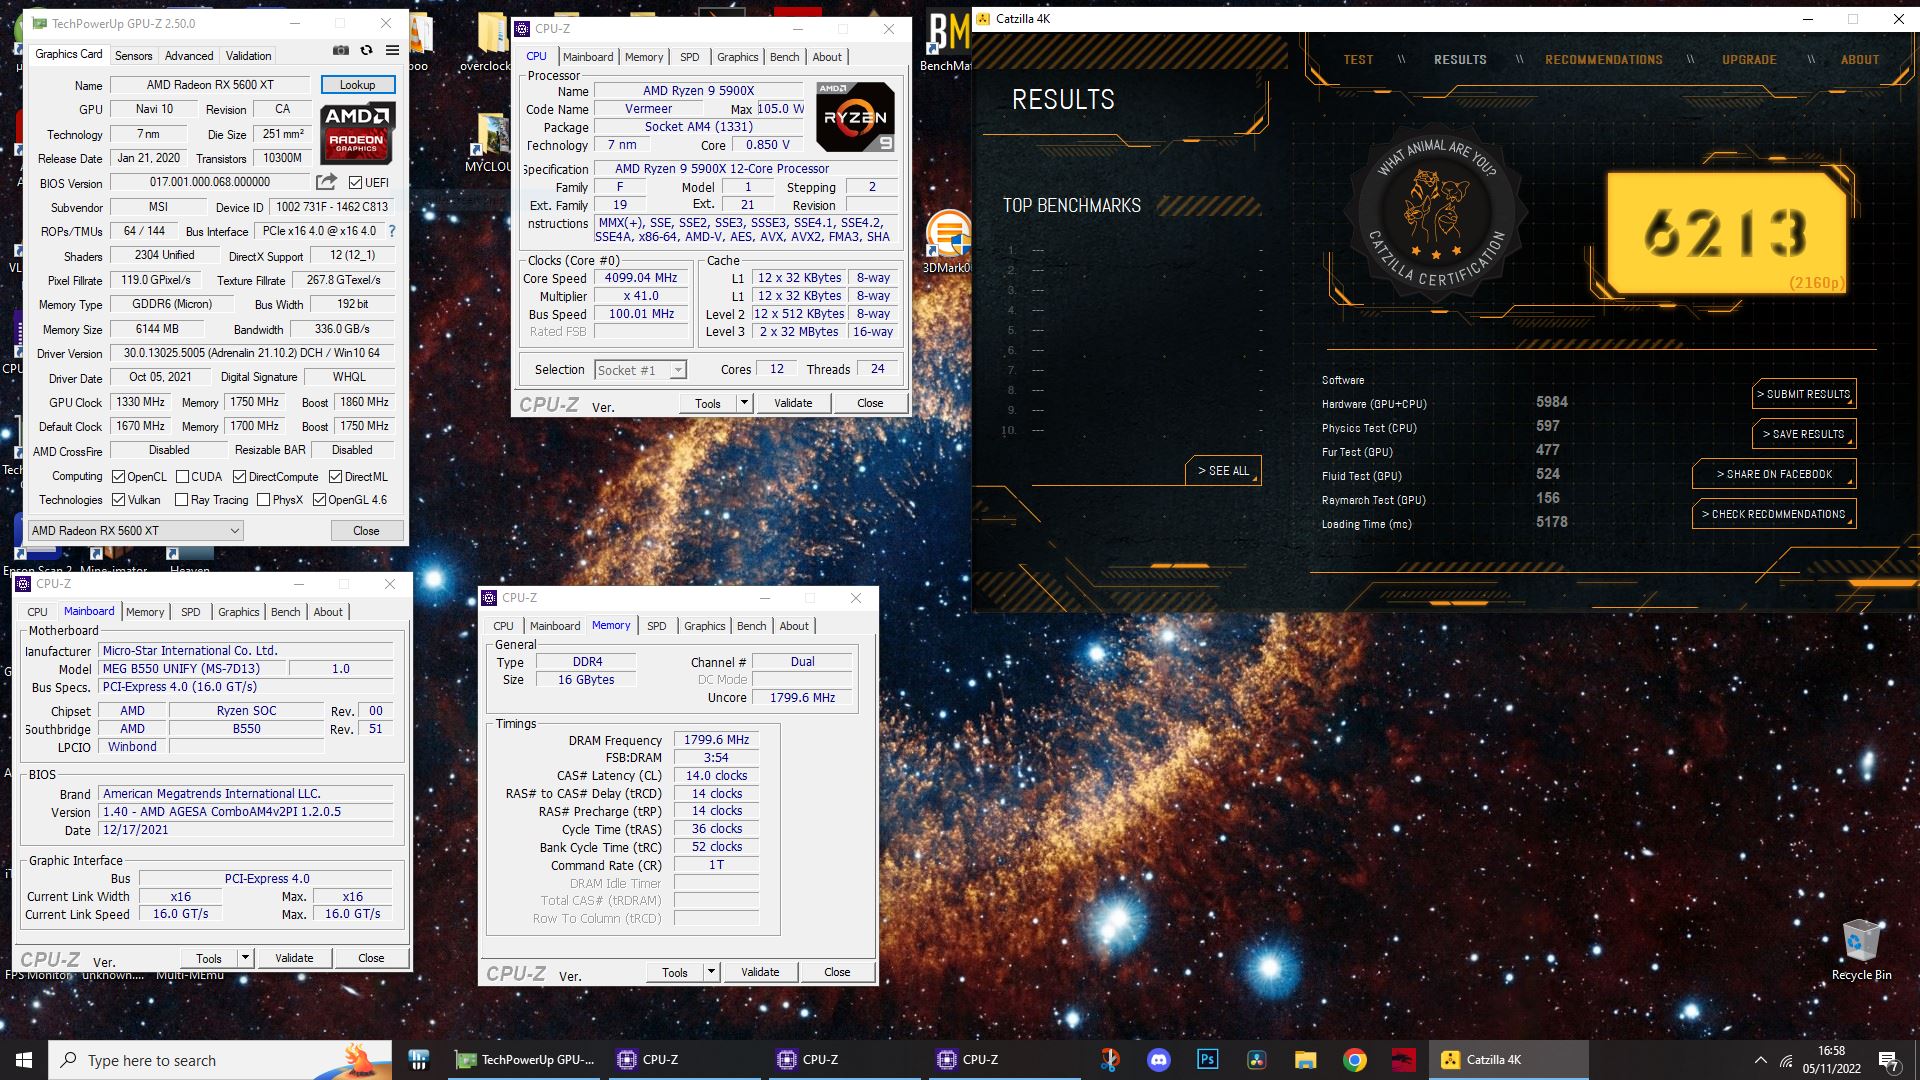Click the 6213 score panel in Catzilla
The image size is (1920, 1080).
[x=1727, y=233]
